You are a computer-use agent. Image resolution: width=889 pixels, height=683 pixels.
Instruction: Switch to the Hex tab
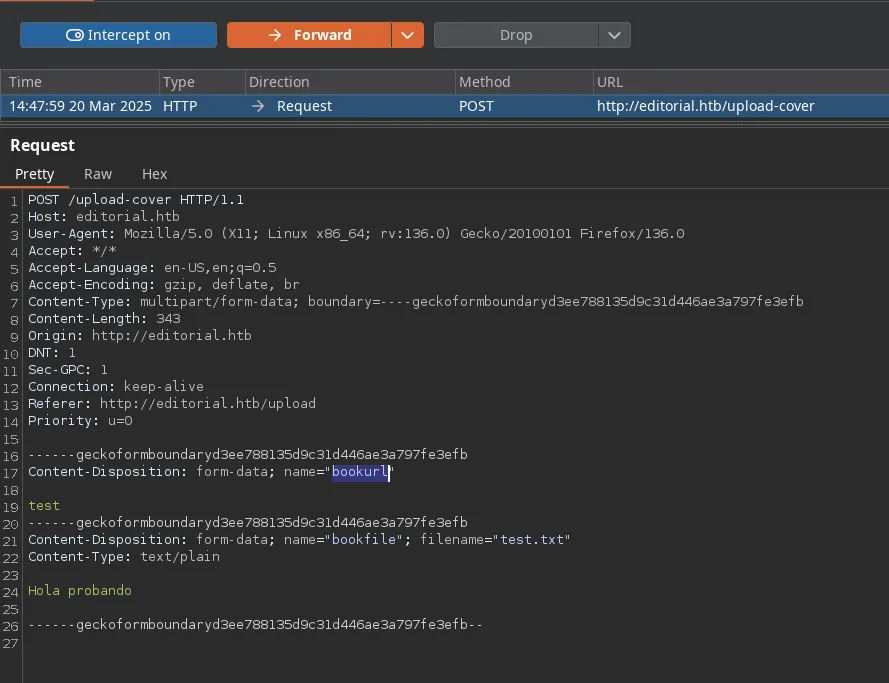[155, 174]
